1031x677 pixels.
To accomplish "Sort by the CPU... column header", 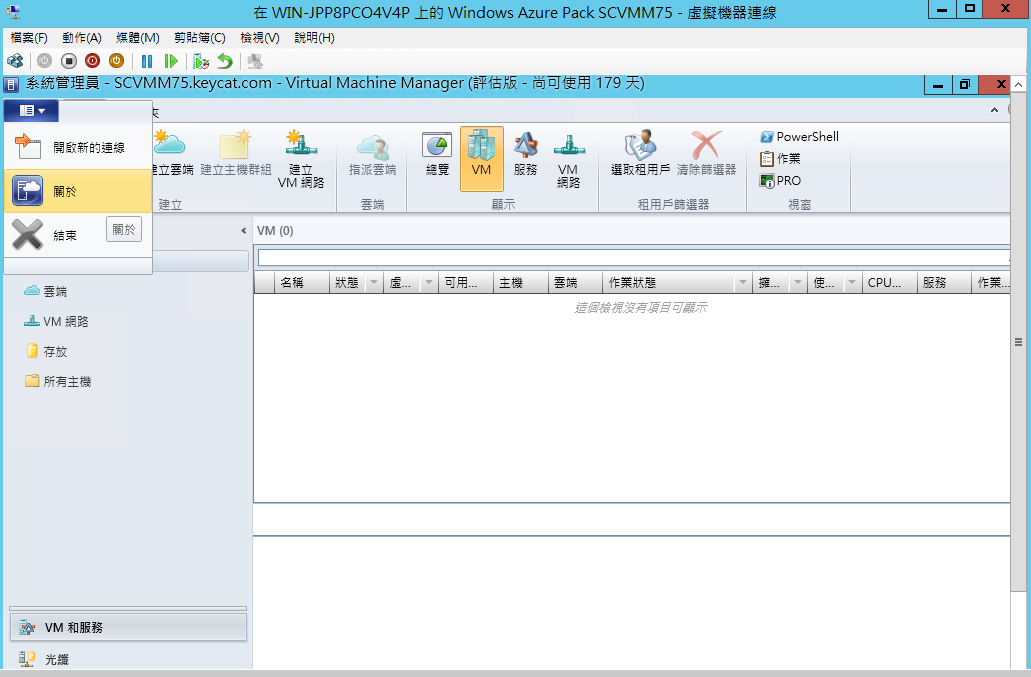I will [x=890, y=283].
